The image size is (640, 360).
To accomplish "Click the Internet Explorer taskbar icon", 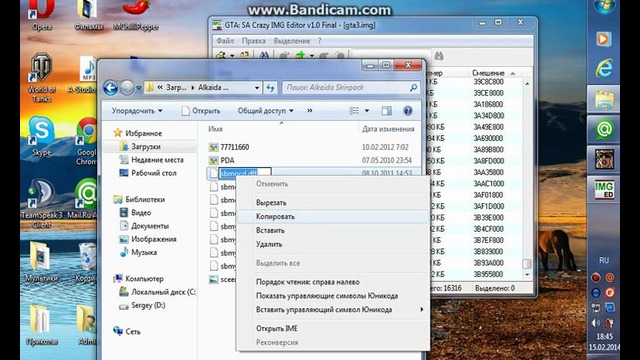I will pos(604,69).
